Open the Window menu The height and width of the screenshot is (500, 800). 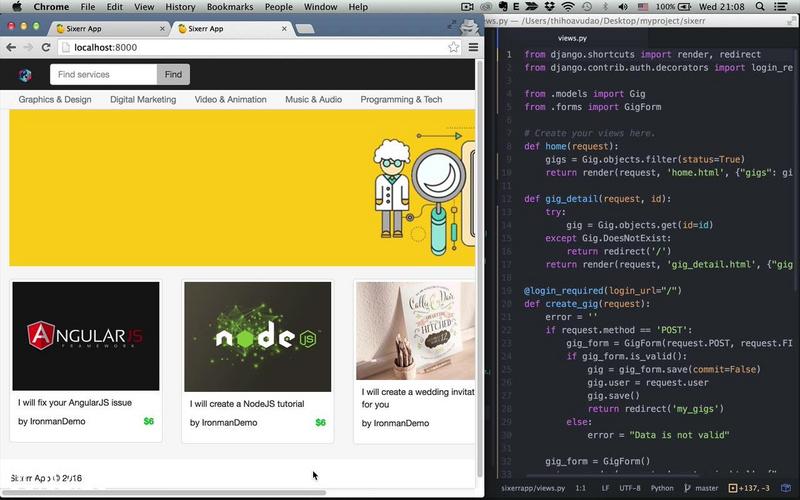tap(320, 7)
